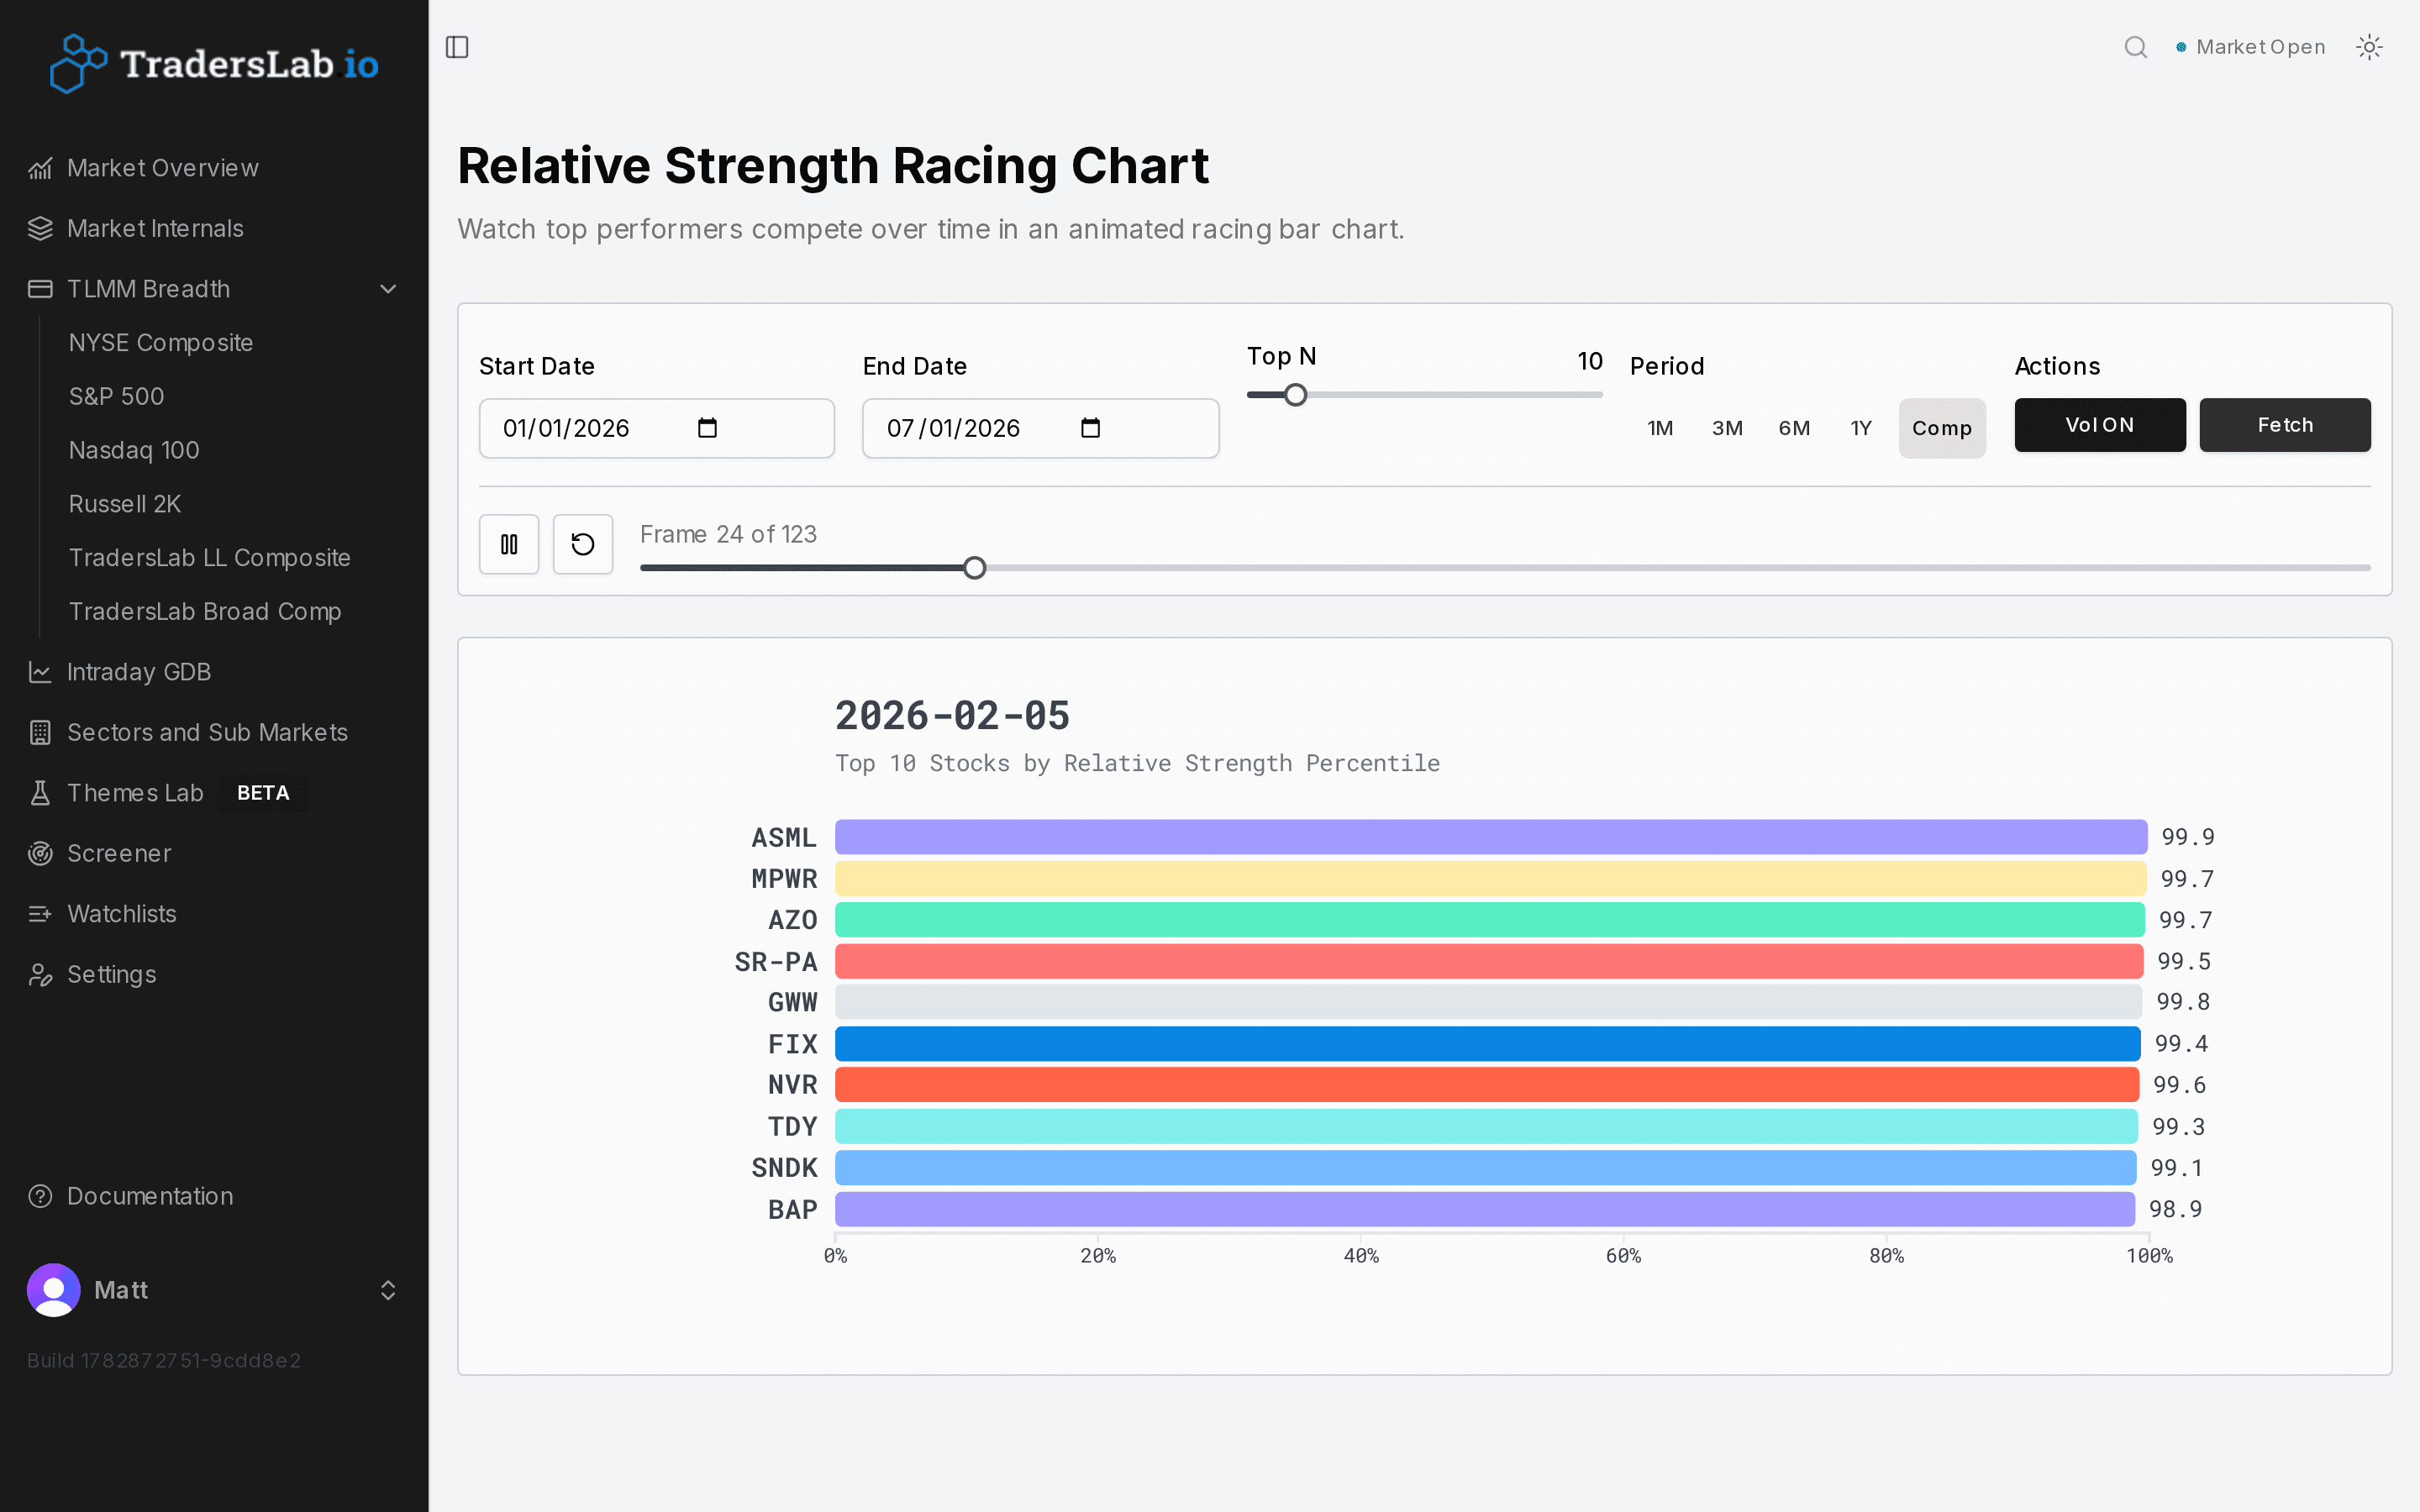Click the build number text in sidebar
The image size is (2420, 1512).
pyautogui.click(x=164, y=1360)
